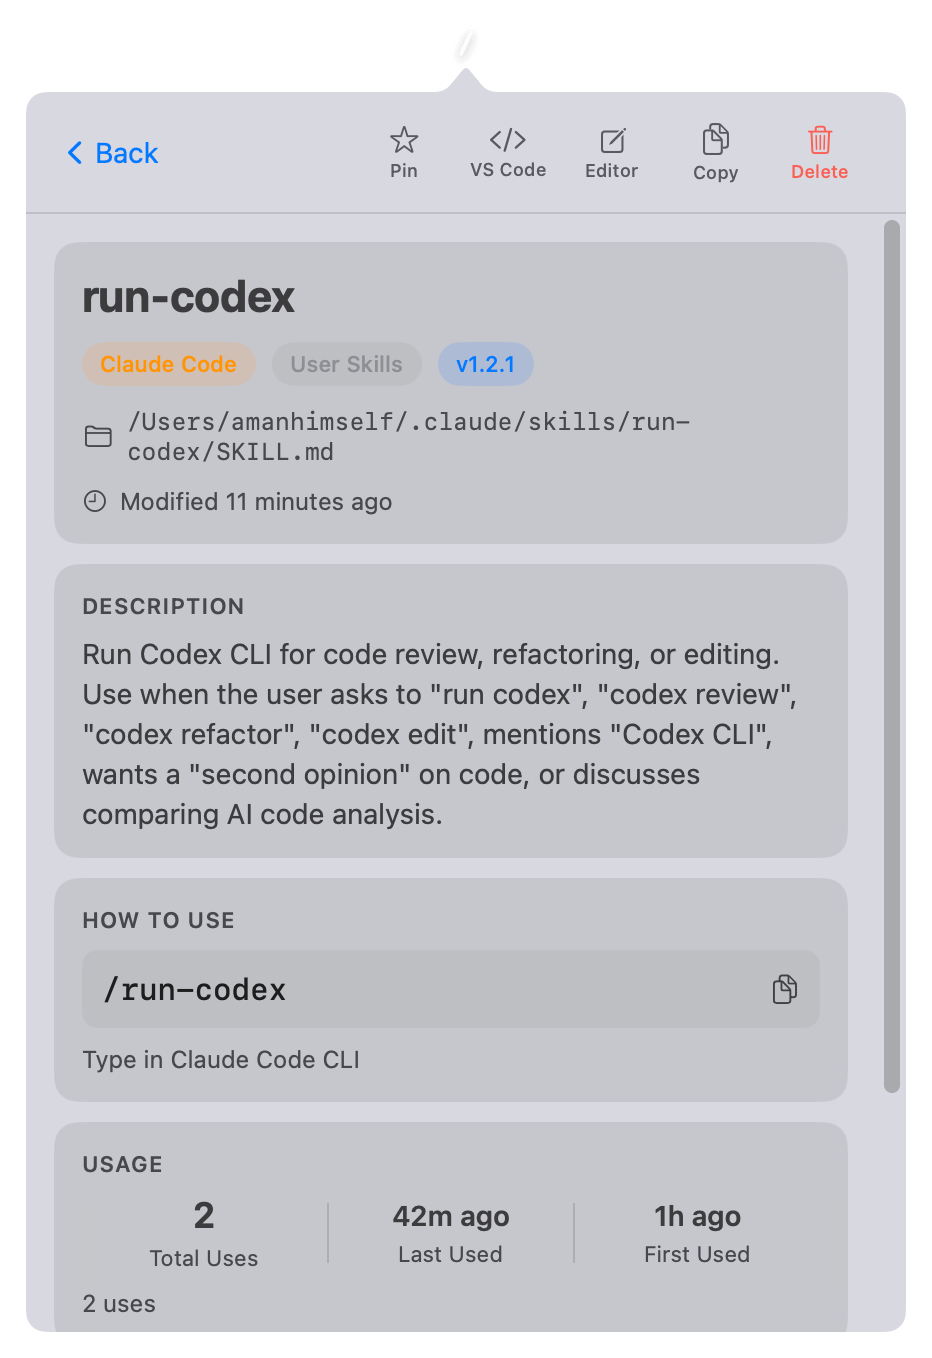932x1358 pixels.
Task: Click the clock icon next to Modified time
Action: pos(94,501)
